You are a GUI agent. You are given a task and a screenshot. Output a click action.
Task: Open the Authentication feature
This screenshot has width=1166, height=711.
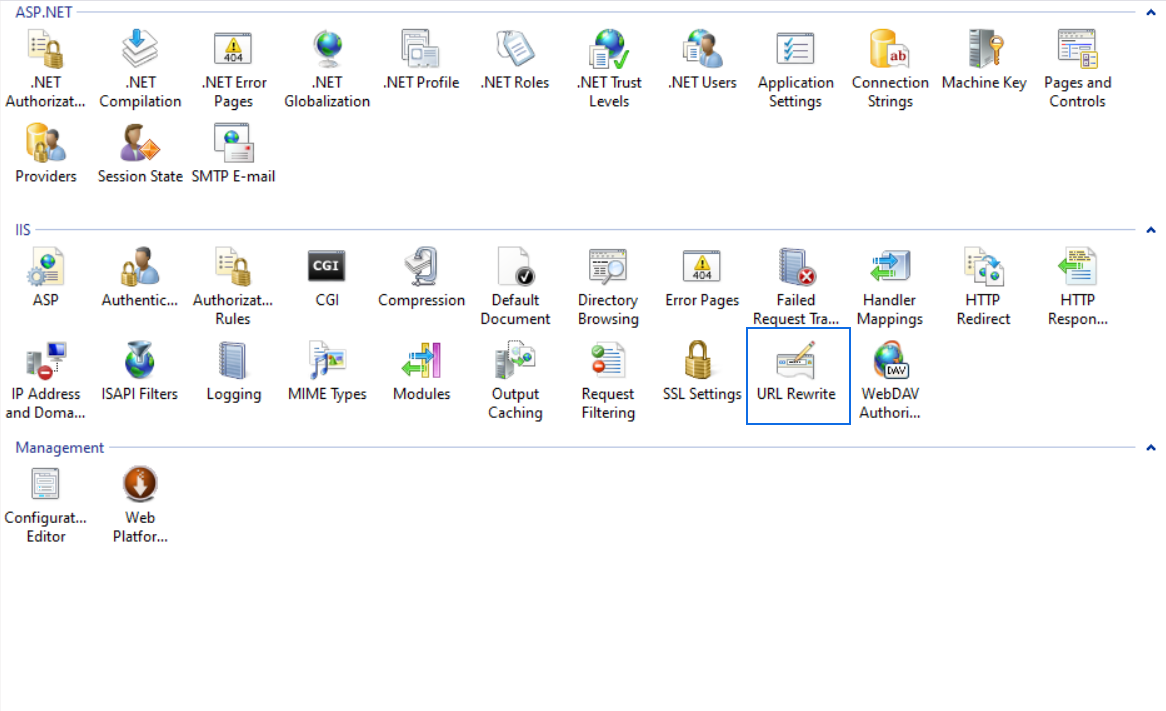click(x=140, y=267)
